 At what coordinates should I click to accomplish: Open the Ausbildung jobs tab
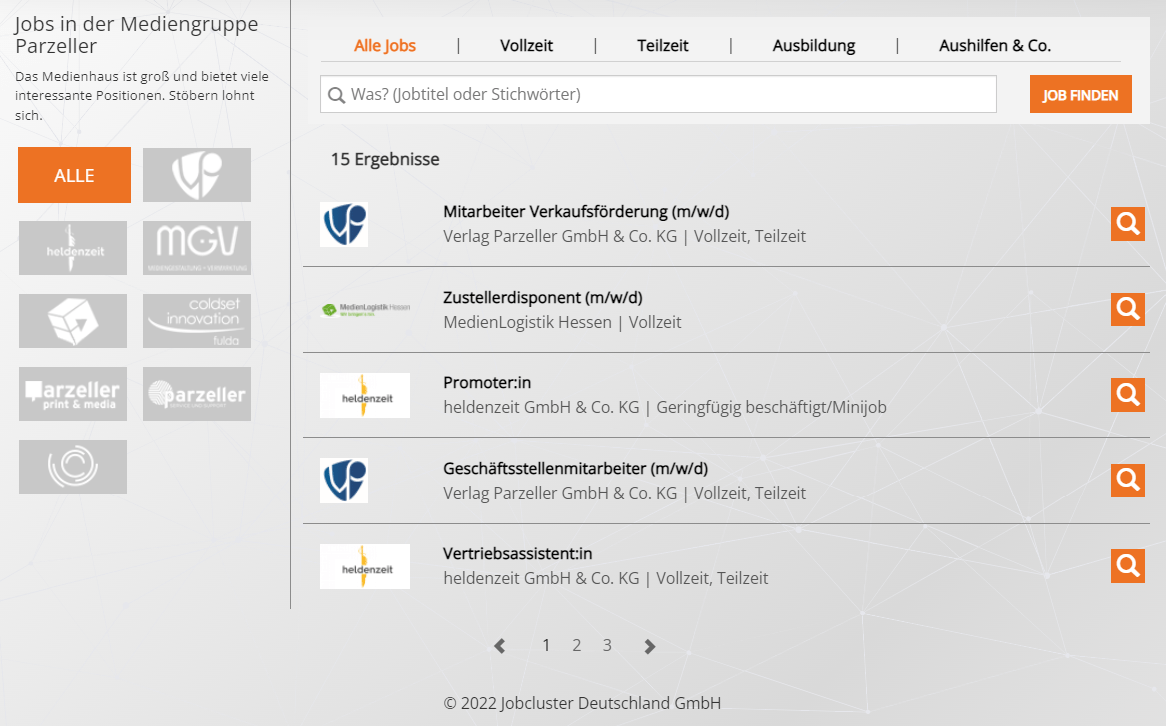(x=814, y=46)
